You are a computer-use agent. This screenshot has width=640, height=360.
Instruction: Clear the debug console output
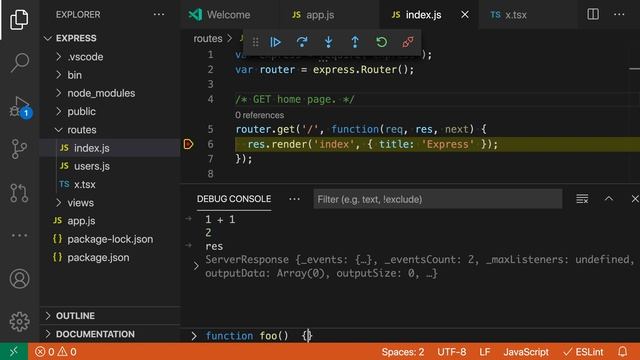582,199
